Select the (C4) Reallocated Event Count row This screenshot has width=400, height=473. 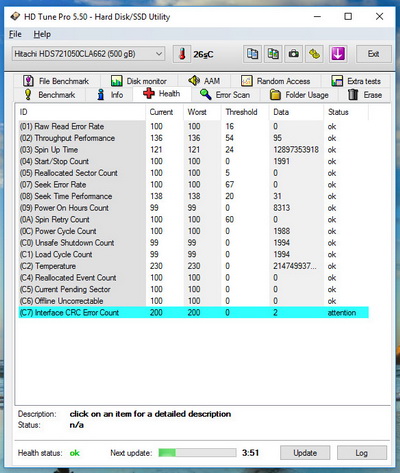(x=193, y=278)
